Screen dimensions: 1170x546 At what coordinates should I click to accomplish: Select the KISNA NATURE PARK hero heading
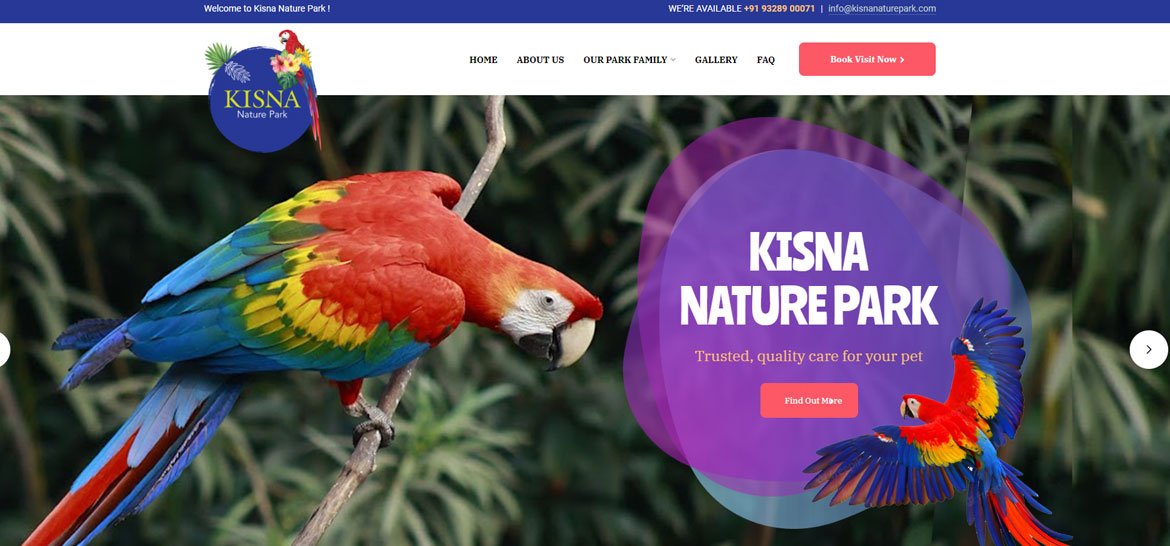click(809, 278)
